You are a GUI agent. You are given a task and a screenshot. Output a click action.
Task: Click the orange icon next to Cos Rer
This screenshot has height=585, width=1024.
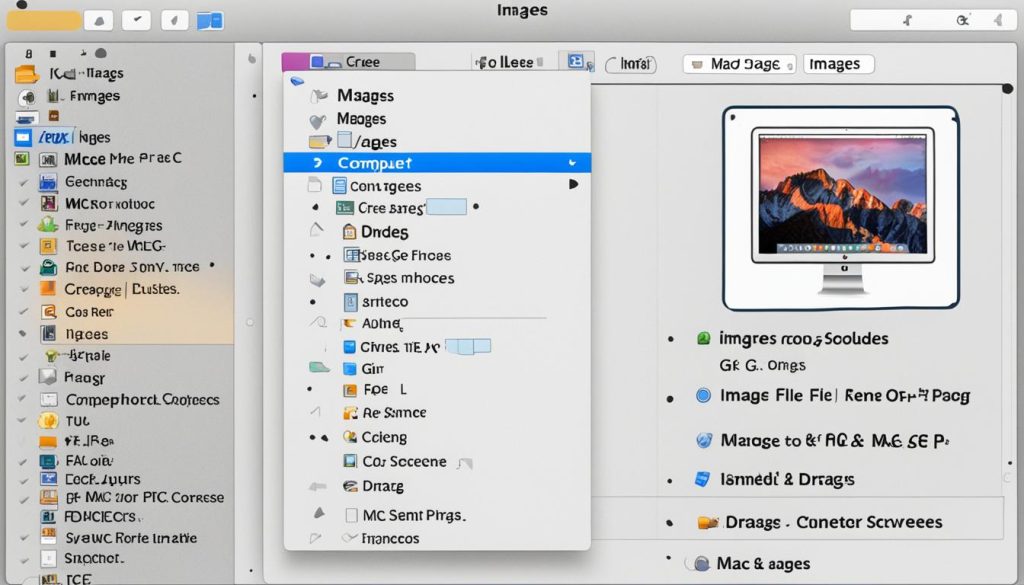(48, 311)
